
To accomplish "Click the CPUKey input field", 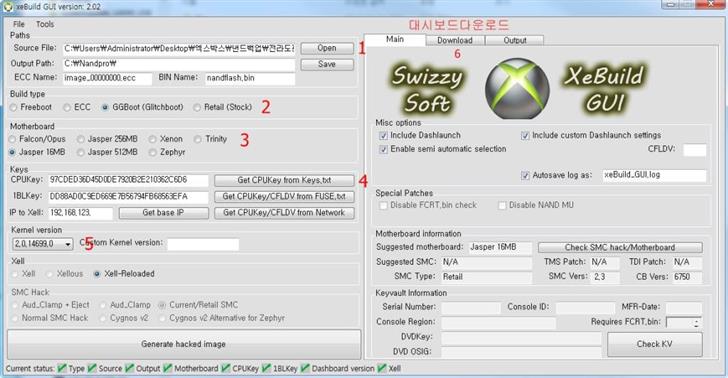I will [x=128, y=180].
